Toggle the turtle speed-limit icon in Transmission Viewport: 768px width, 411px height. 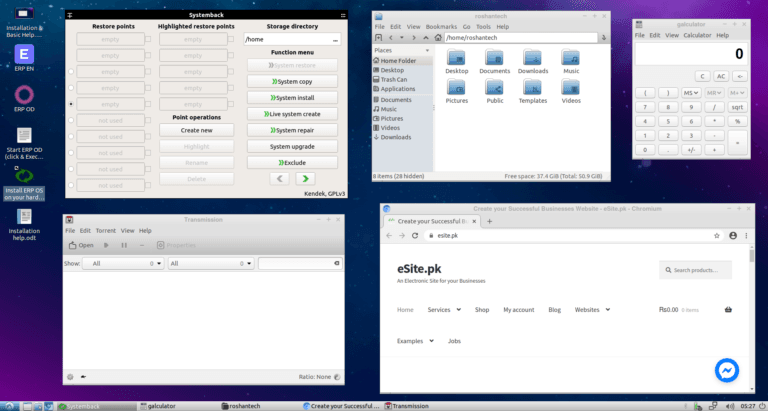point(83,377)
